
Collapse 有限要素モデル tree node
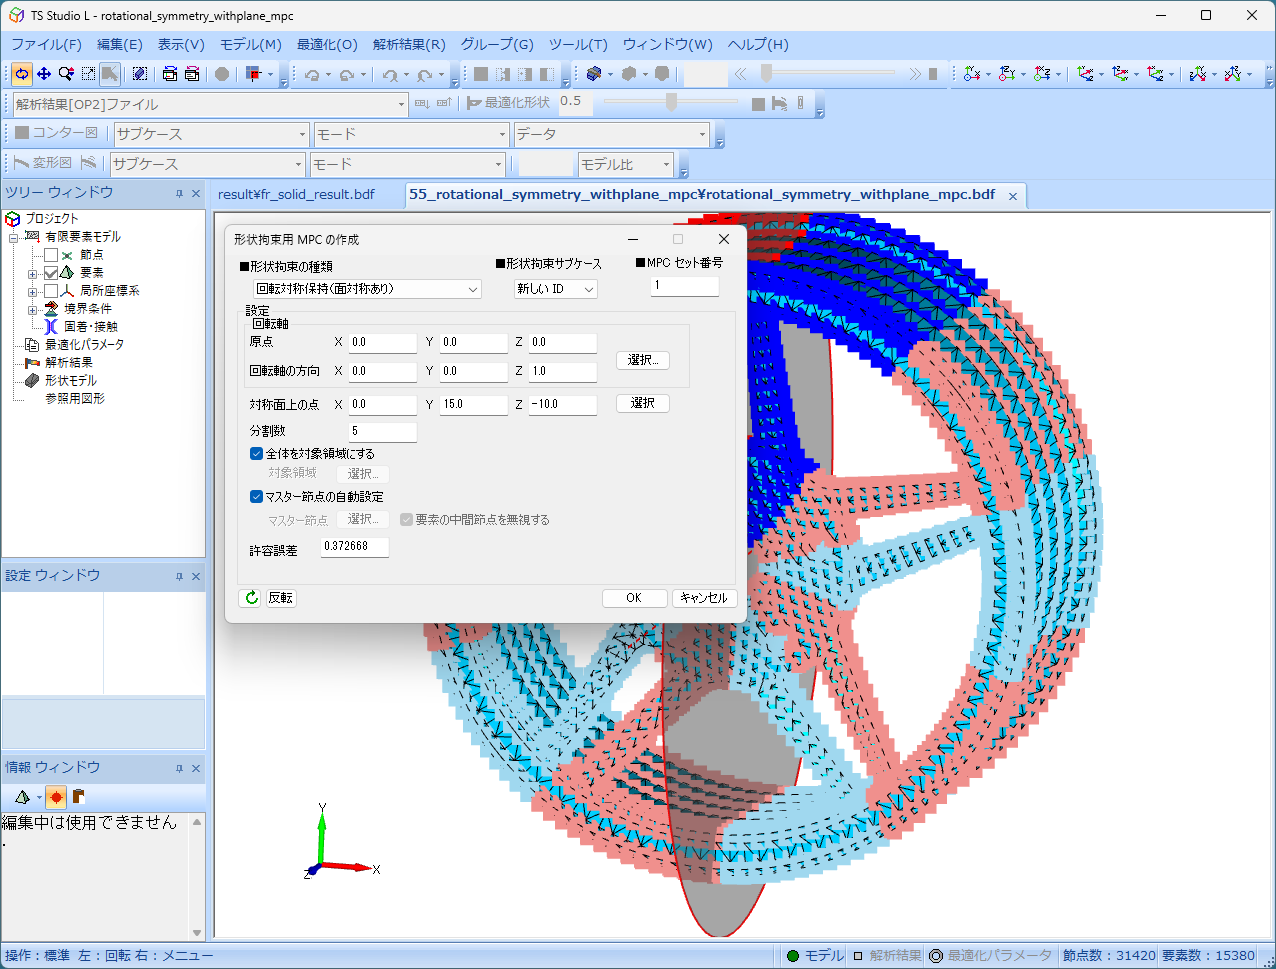(14, 237)
